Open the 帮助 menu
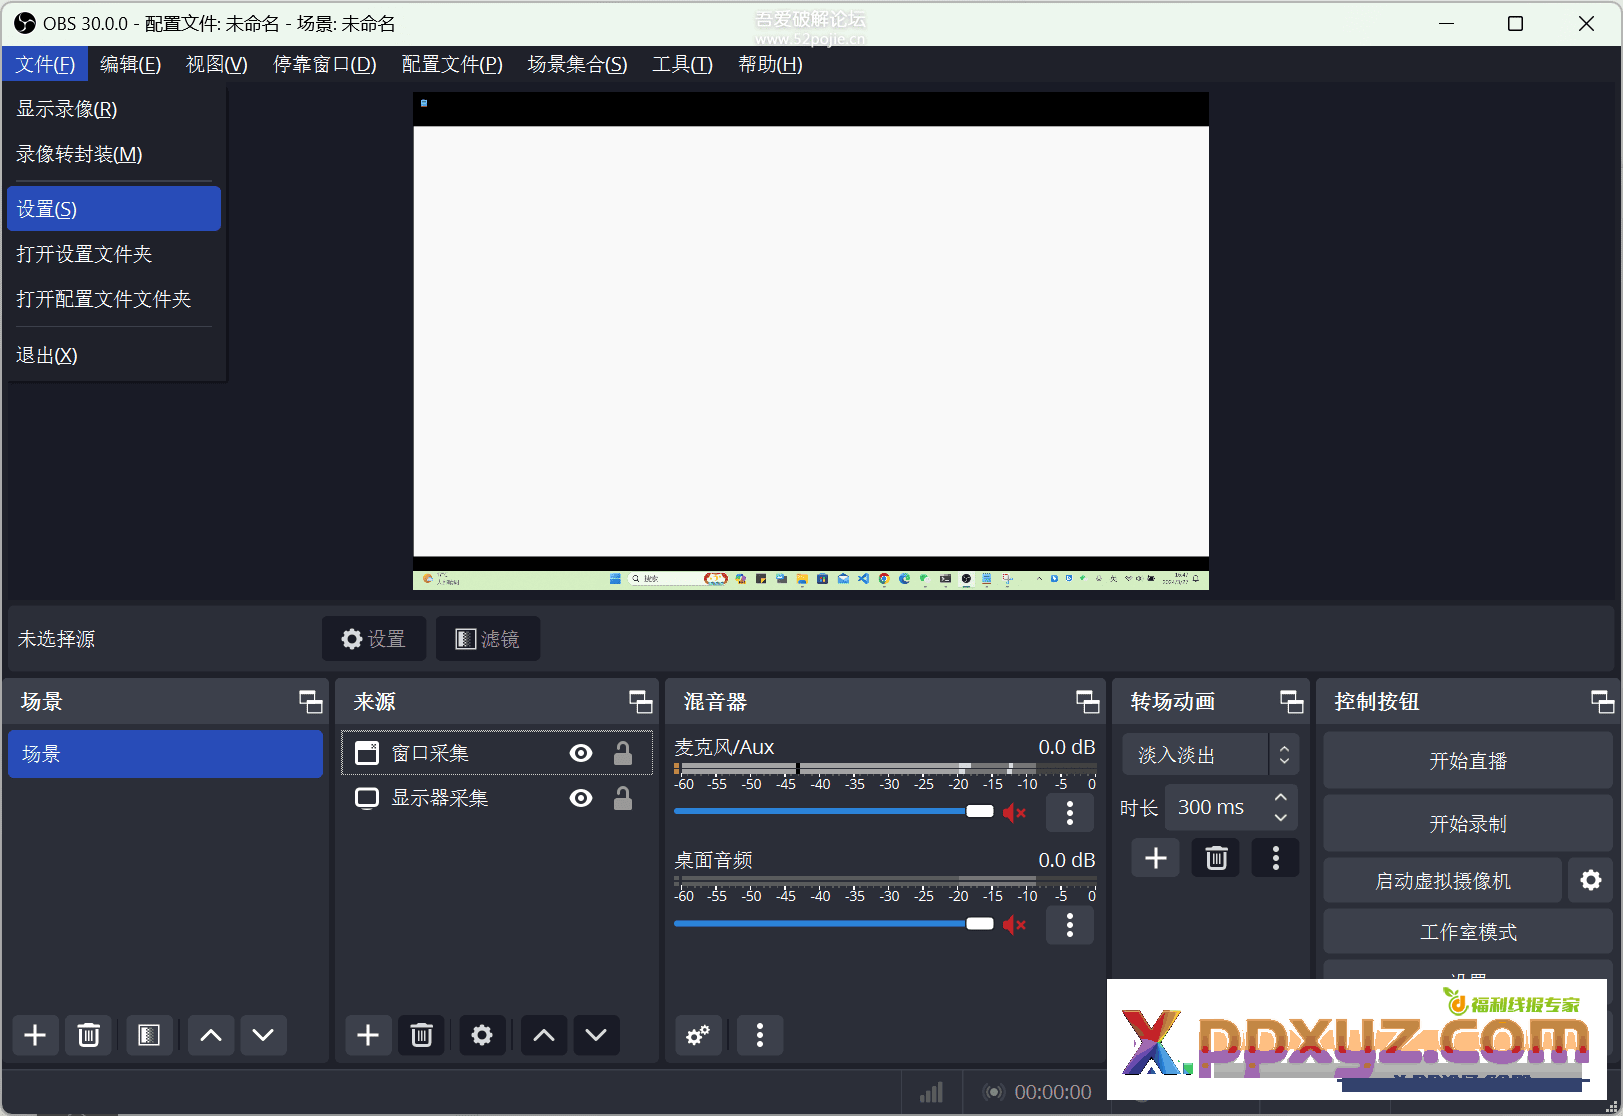 tap(770, 64)
